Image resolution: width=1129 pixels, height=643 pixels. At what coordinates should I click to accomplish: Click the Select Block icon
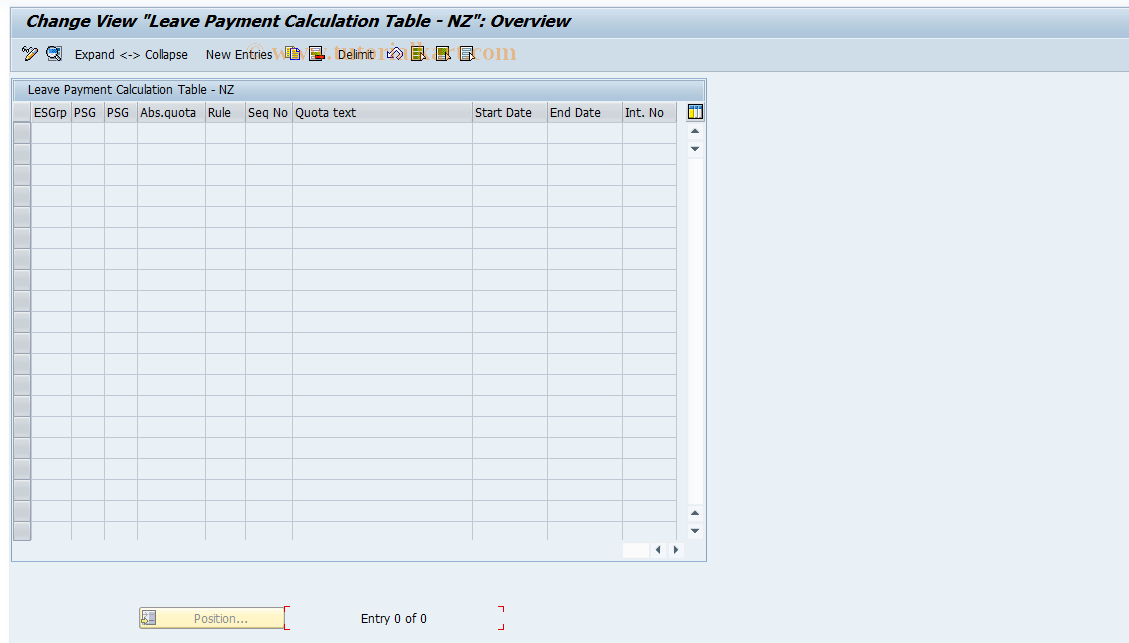(x=443, y=53)
